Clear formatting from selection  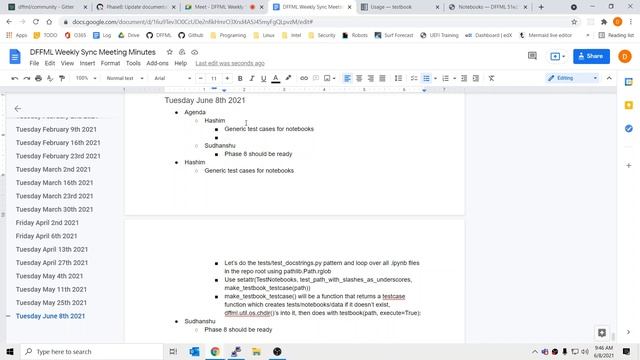pyautogui.click(x=491, y=78)
